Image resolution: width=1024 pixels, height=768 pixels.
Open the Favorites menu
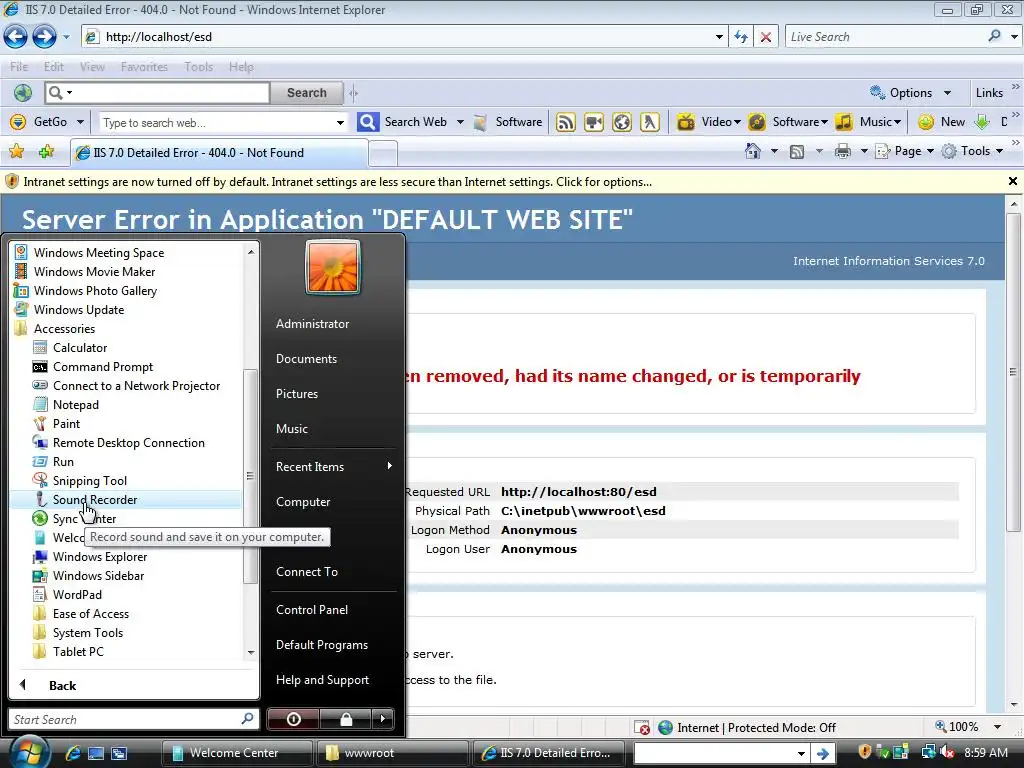pos(144,67)
